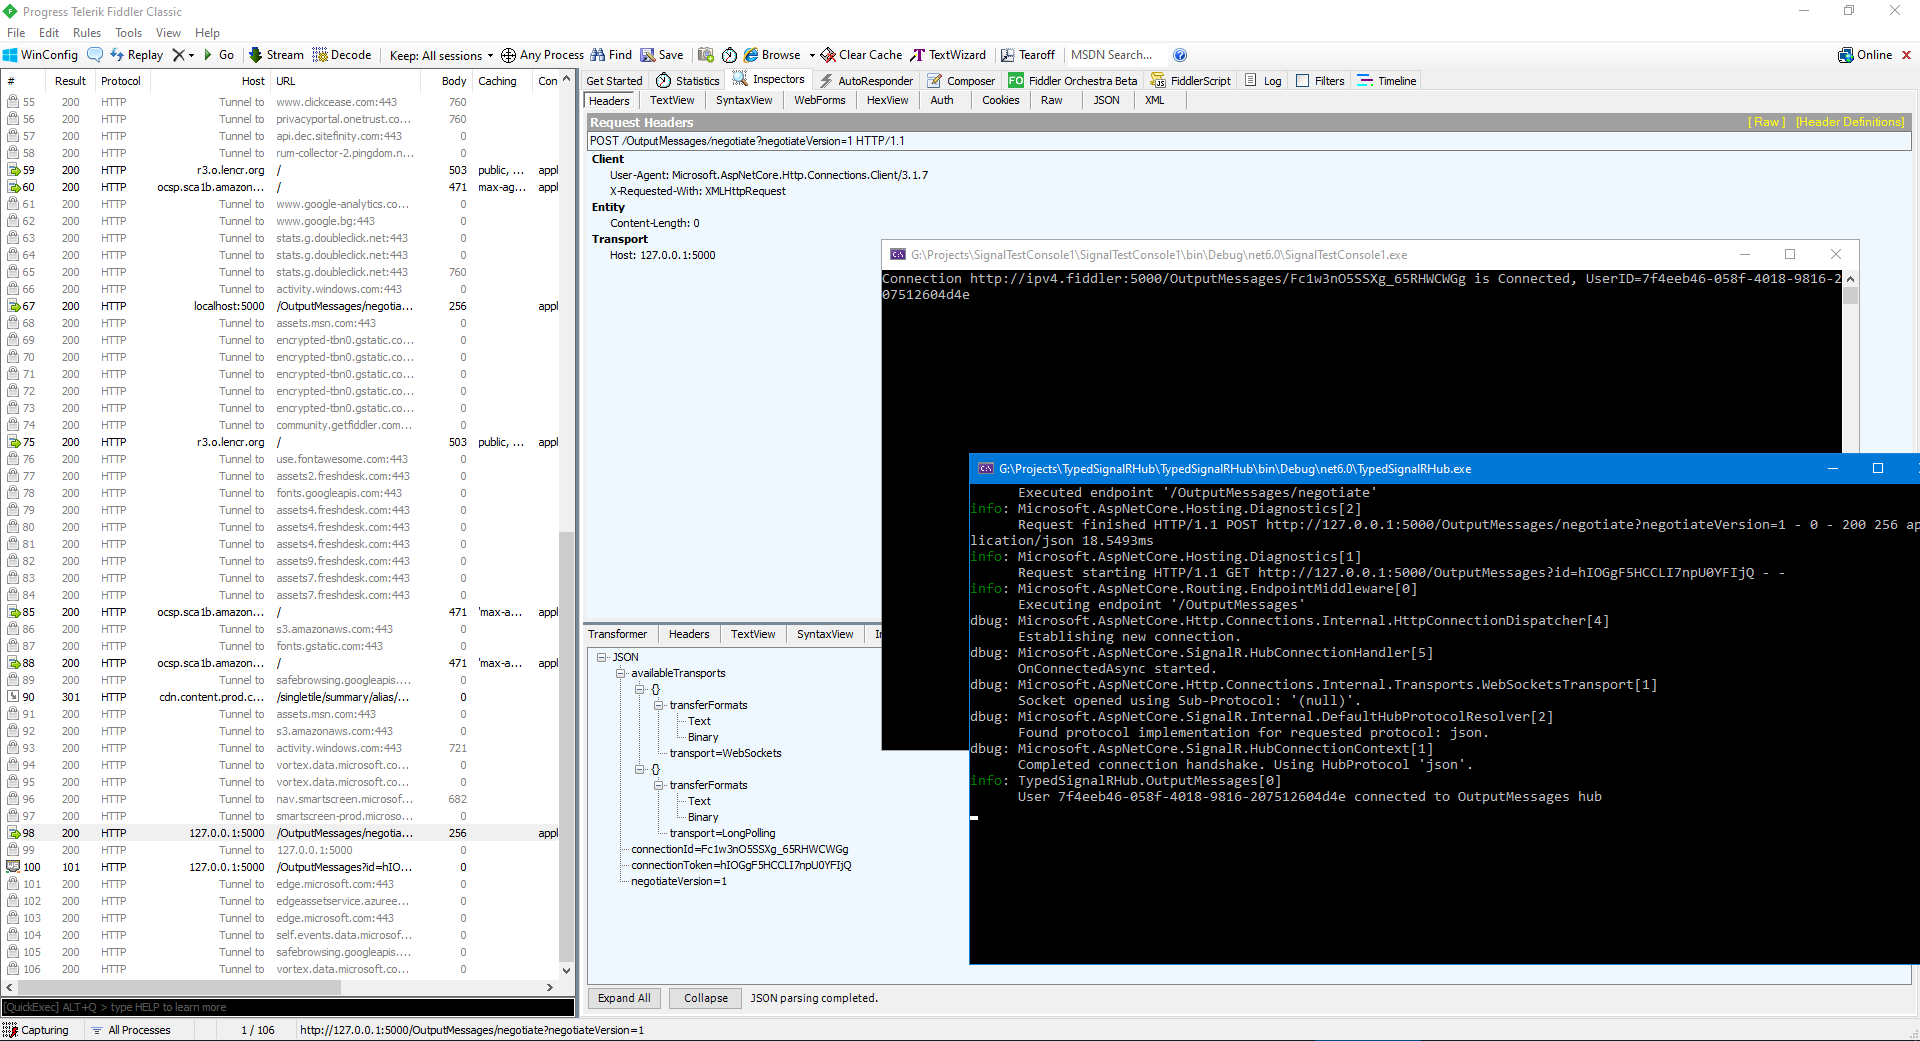Screen dimensions: 1920x1041
Task: Launch the TextWizard tool
Action: [948, 55]
